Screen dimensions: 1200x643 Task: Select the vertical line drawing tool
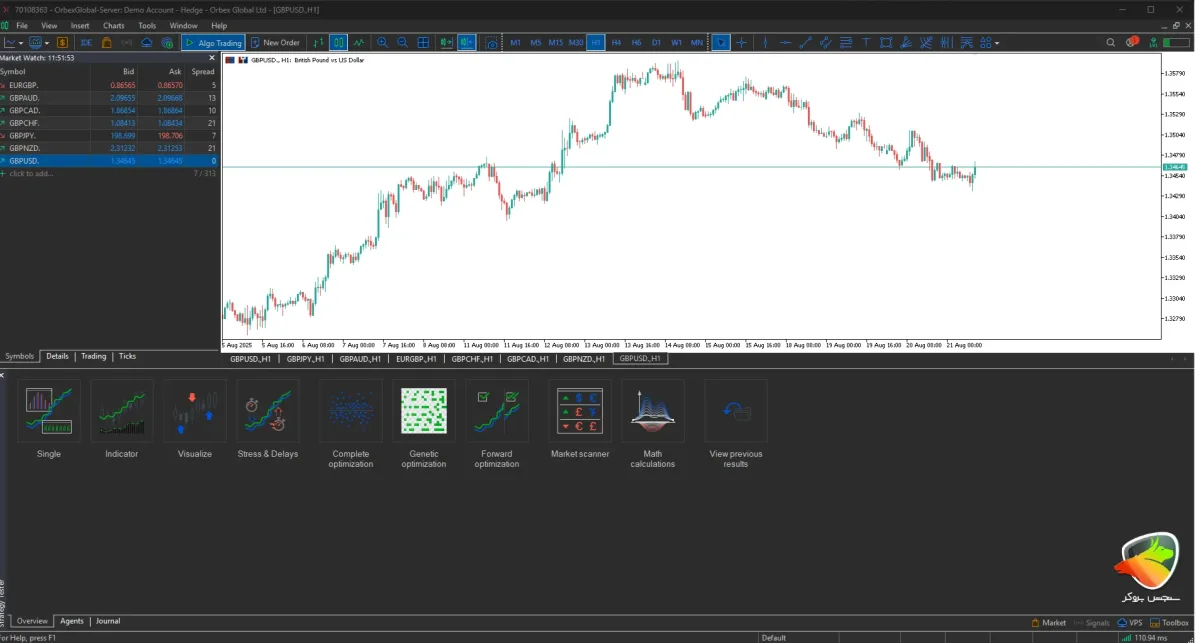[765, 43]
